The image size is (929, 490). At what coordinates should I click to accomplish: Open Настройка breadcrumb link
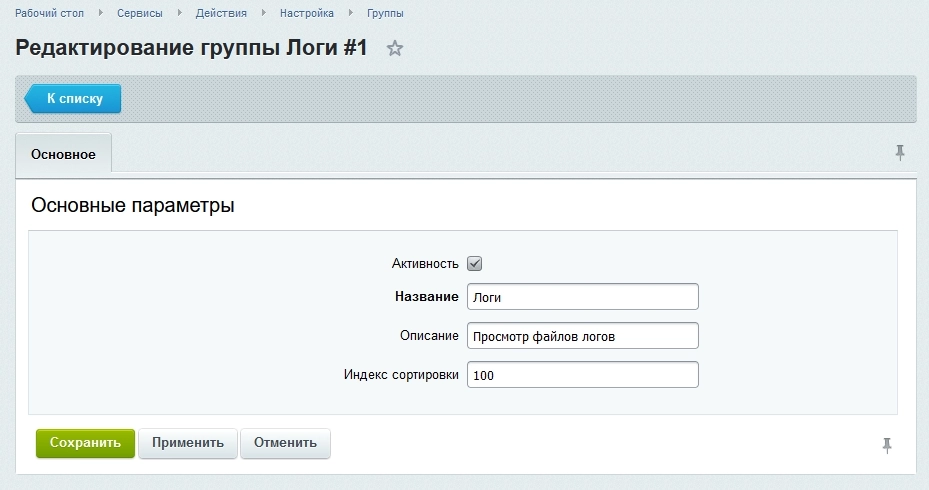tap(307, 13)
